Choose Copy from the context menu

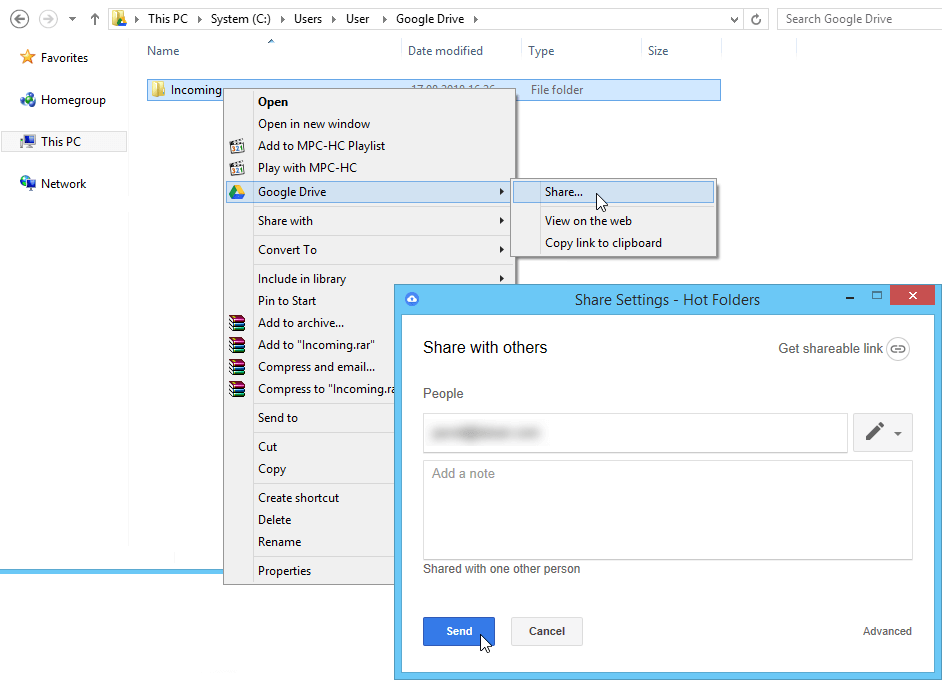coord(272,469)
